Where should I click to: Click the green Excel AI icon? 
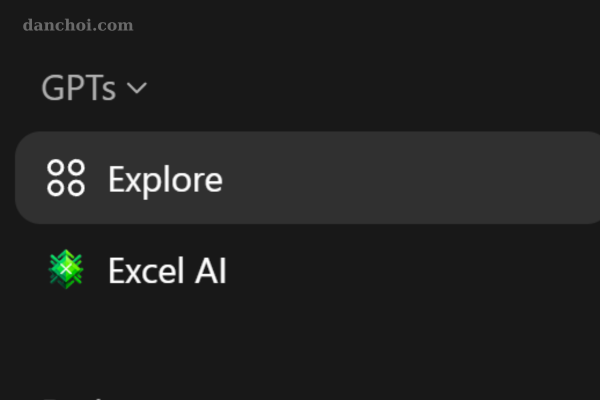pyautogui.click(x=66, y=270)
